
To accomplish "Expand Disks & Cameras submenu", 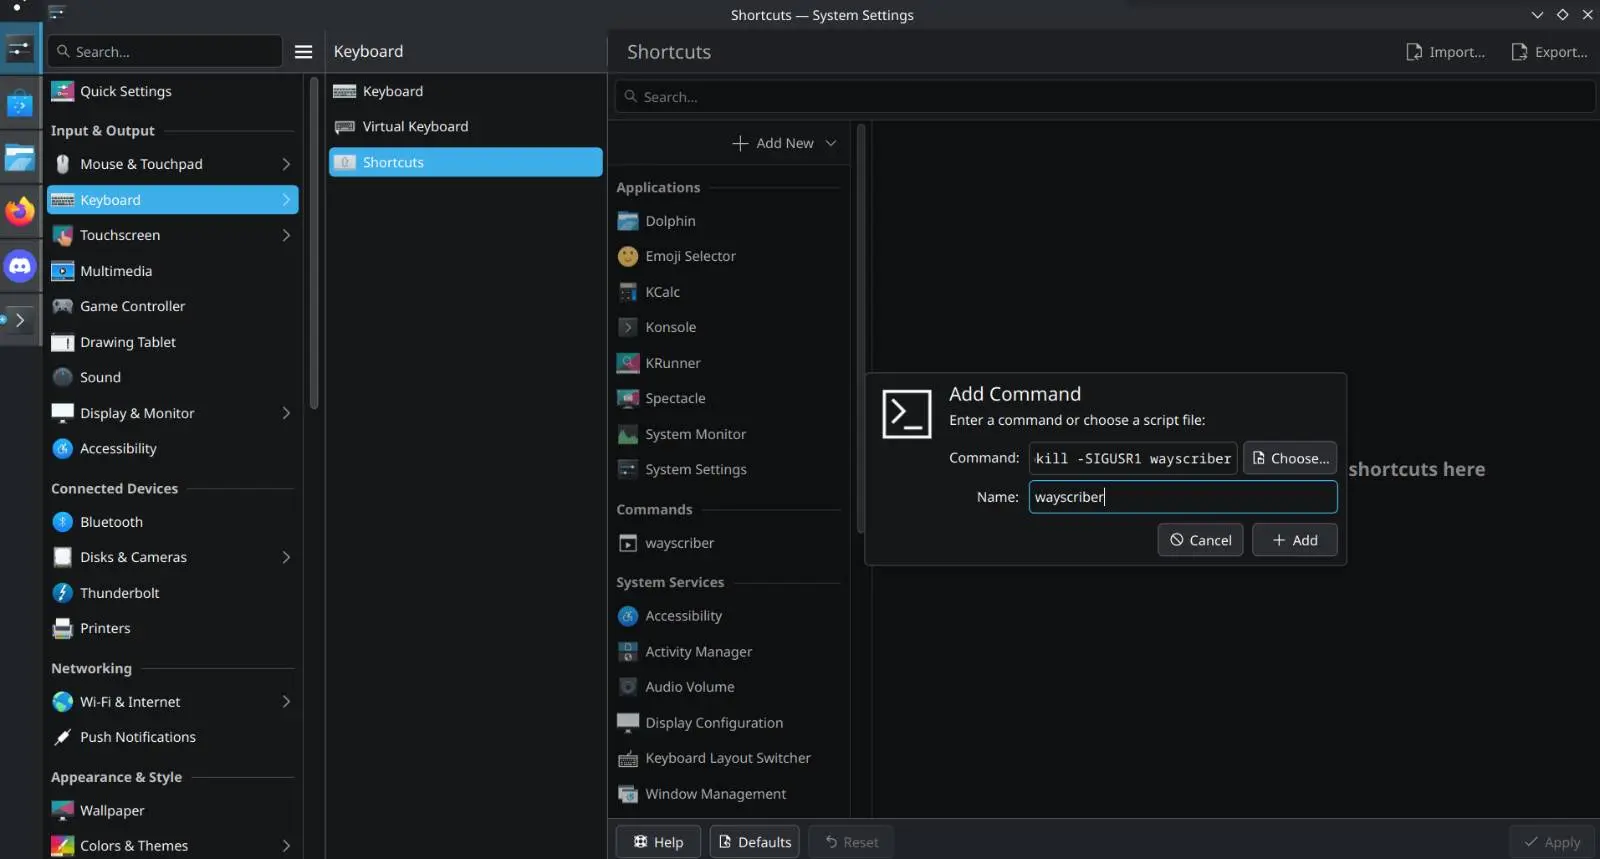I will coord(286,557).
